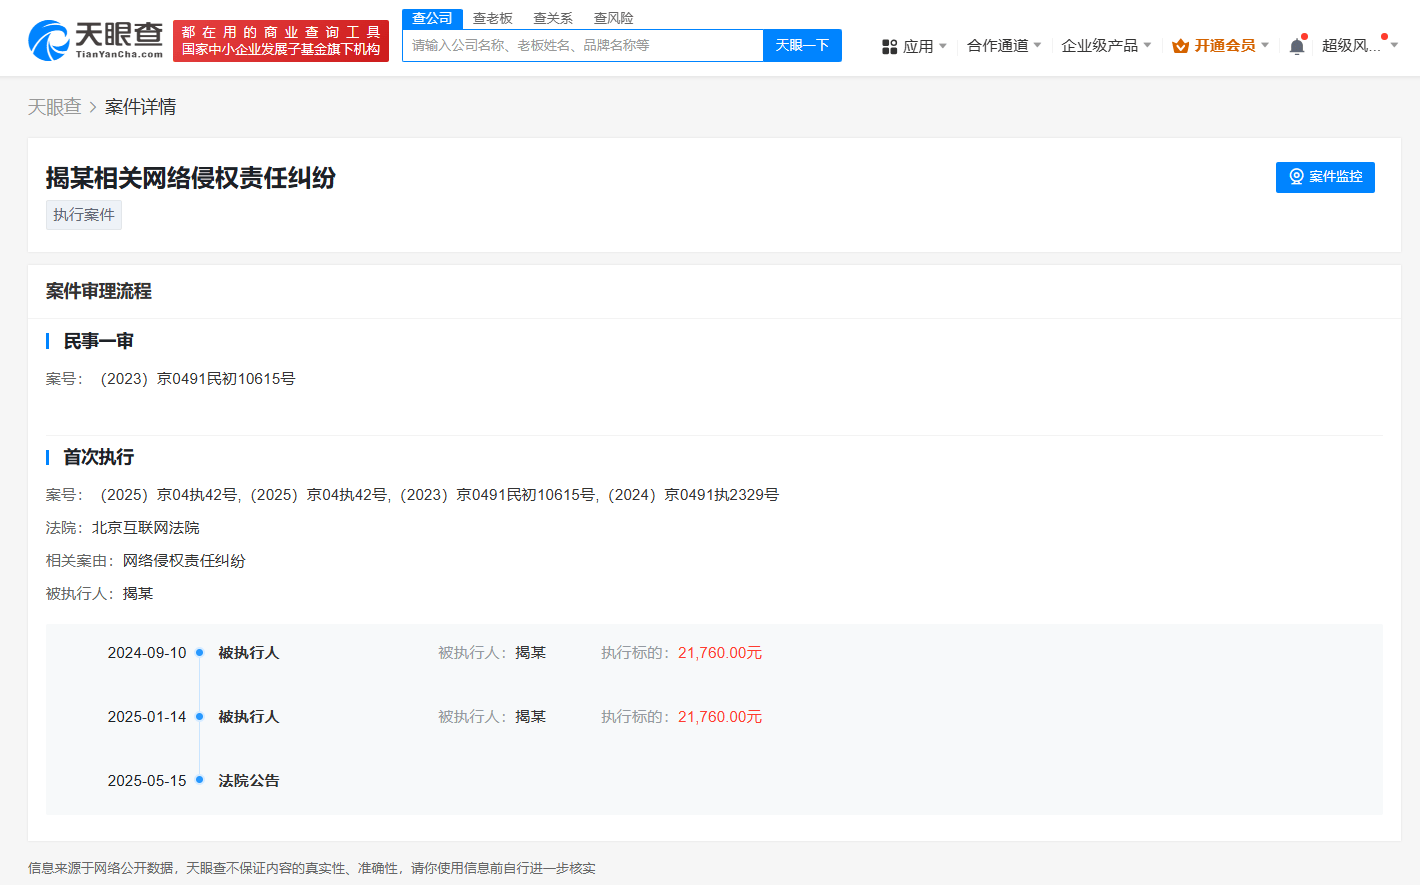Click the 2025-05-15 timeline marker dot
Screen dimensions: 1420x885
click(x=199, y=780)
